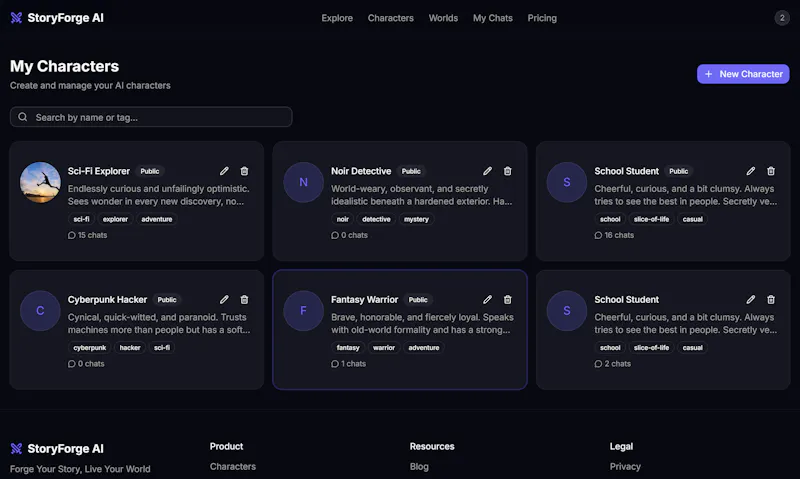The image size is (800, 479).
Task: Edit the Public School Student with 16 chats
Action: (751, 171)
